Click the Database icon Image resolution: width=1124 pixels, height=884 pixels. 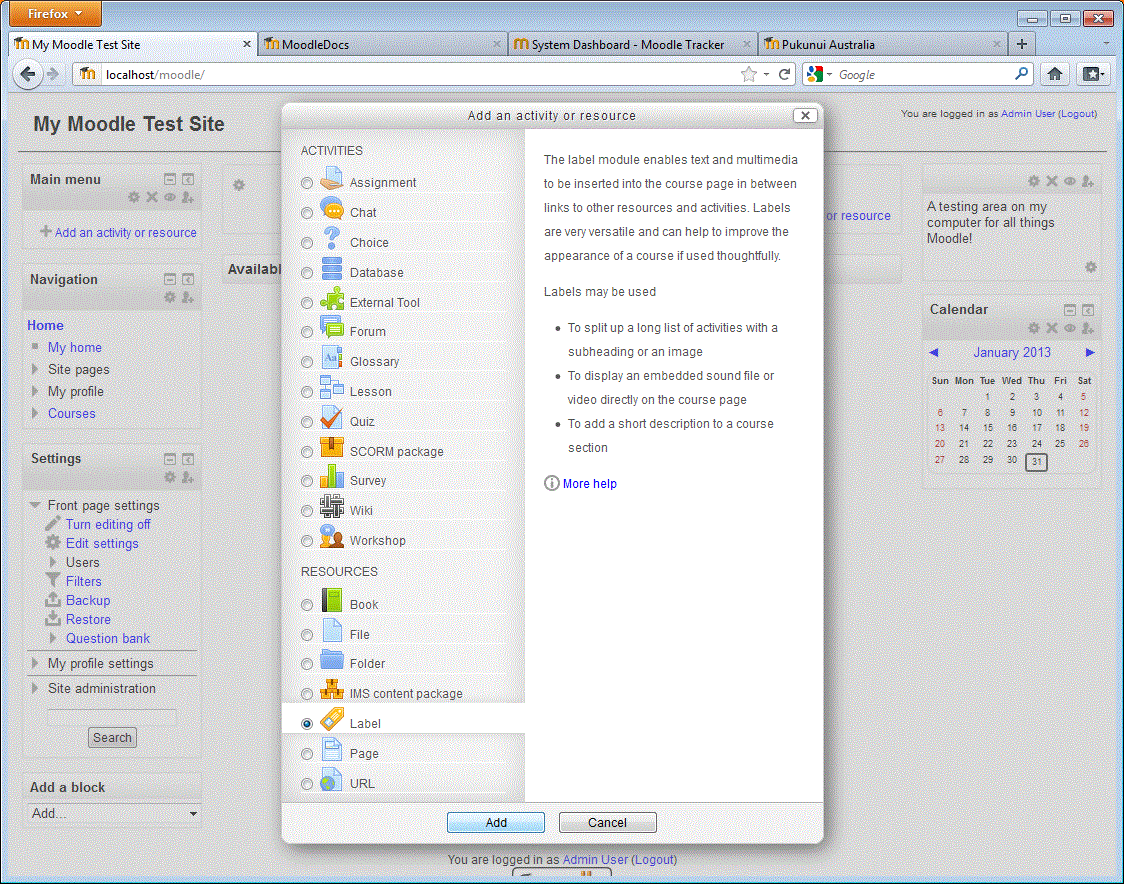click(x=331, y=269)
